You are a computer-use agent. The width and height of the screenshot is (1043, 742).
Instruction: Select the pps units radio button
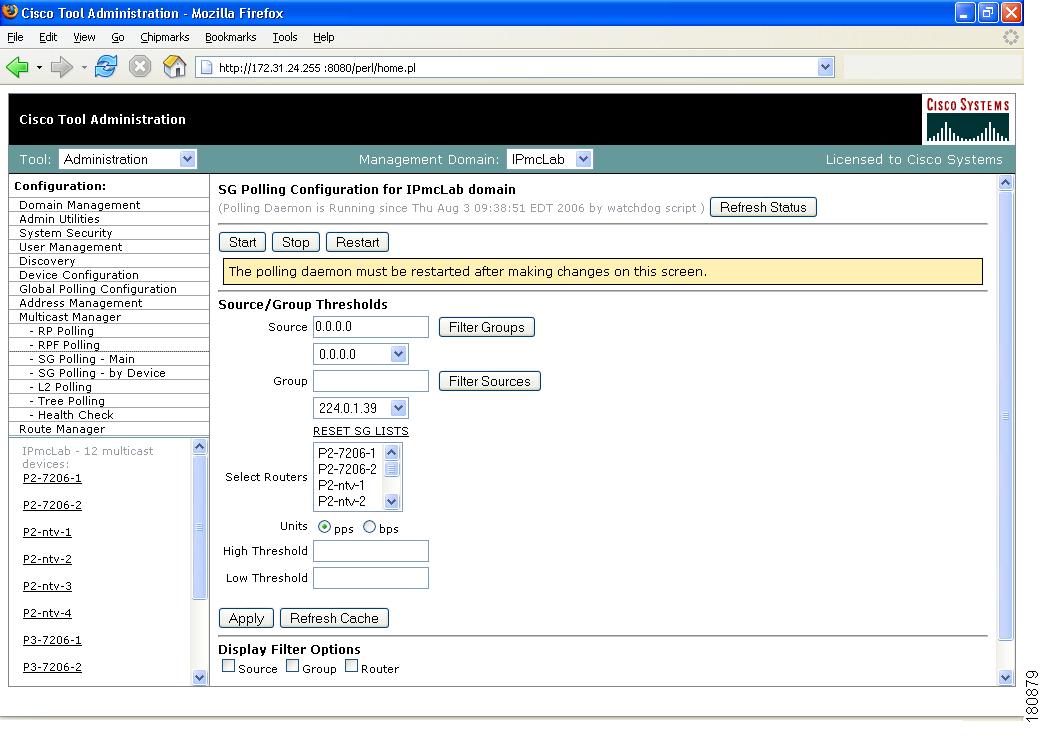click(325, 527)
